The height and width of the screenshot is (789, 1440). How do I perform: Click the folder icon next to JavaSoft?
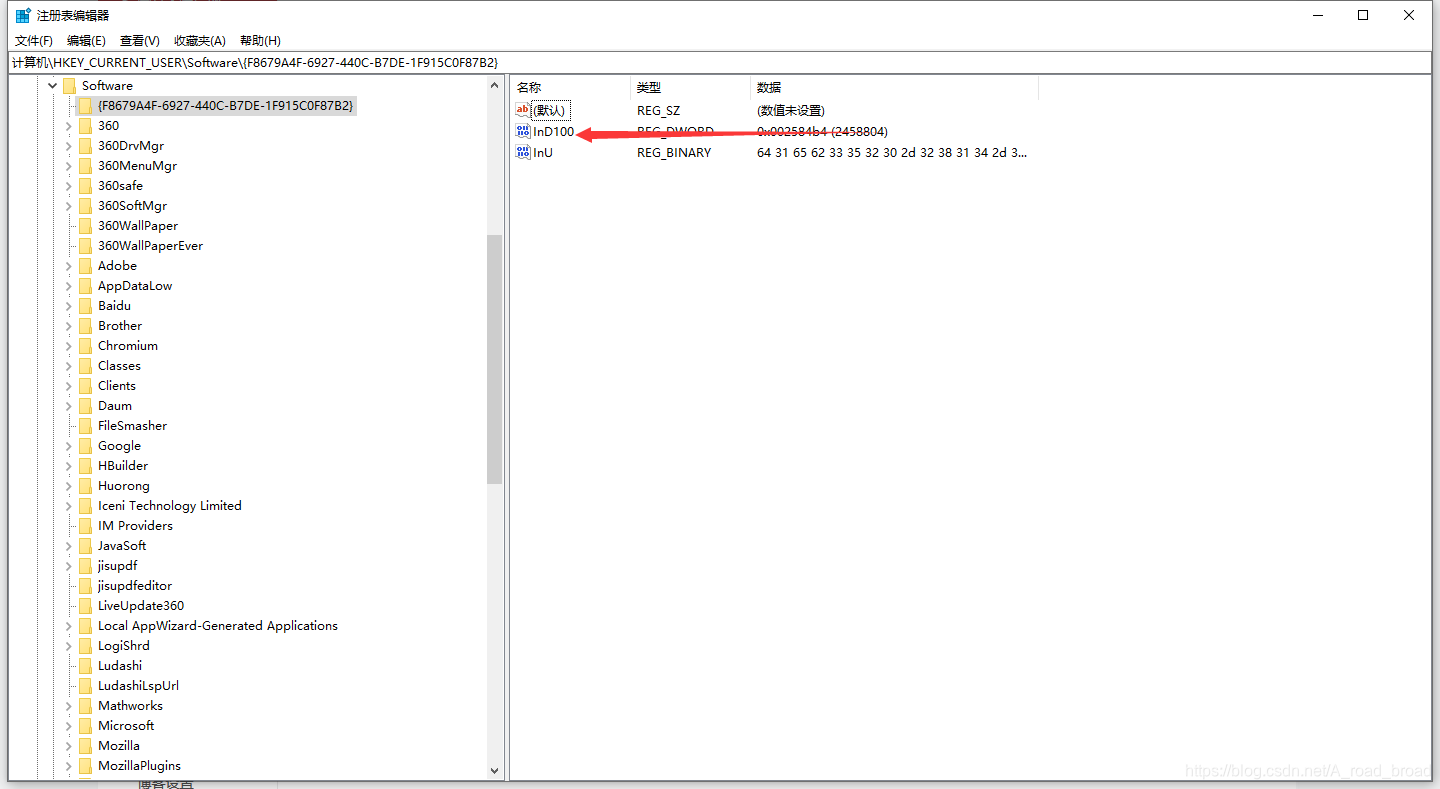[85, 545]
